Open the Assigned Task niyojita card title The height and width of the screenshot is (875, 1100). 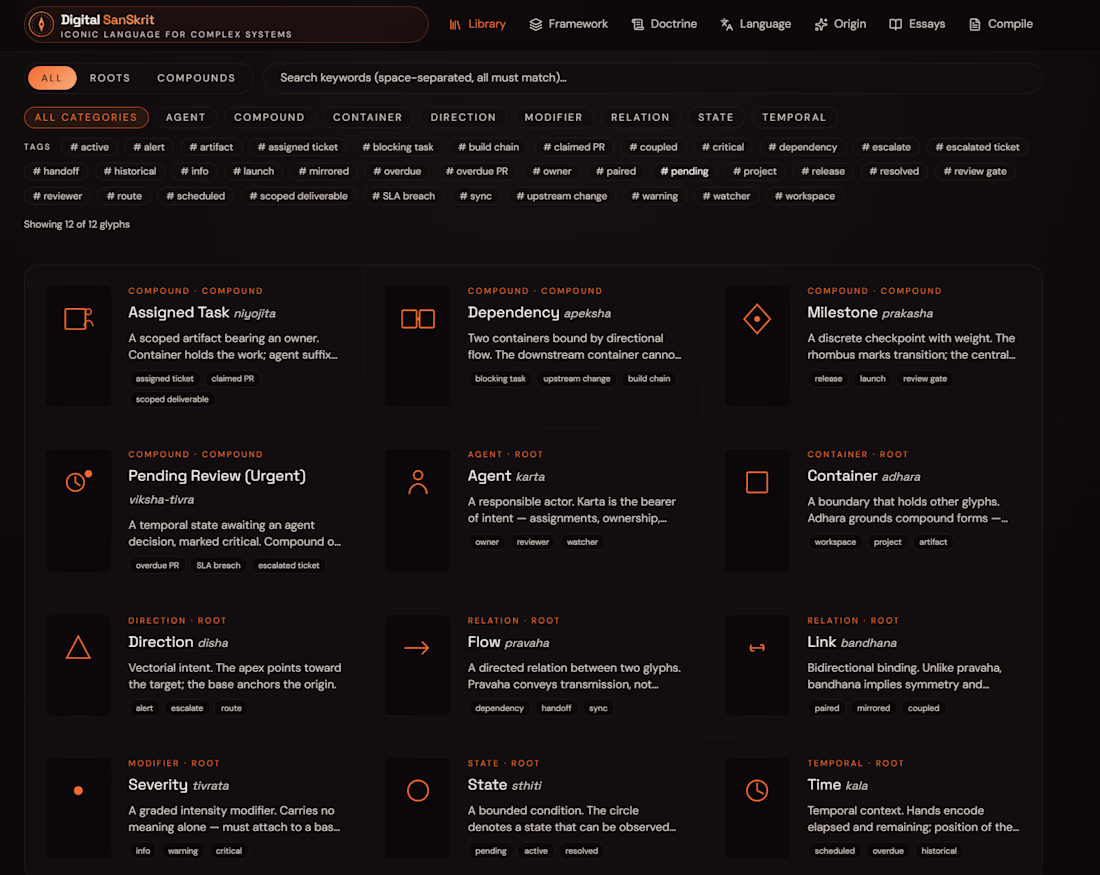tap(202, 313)
